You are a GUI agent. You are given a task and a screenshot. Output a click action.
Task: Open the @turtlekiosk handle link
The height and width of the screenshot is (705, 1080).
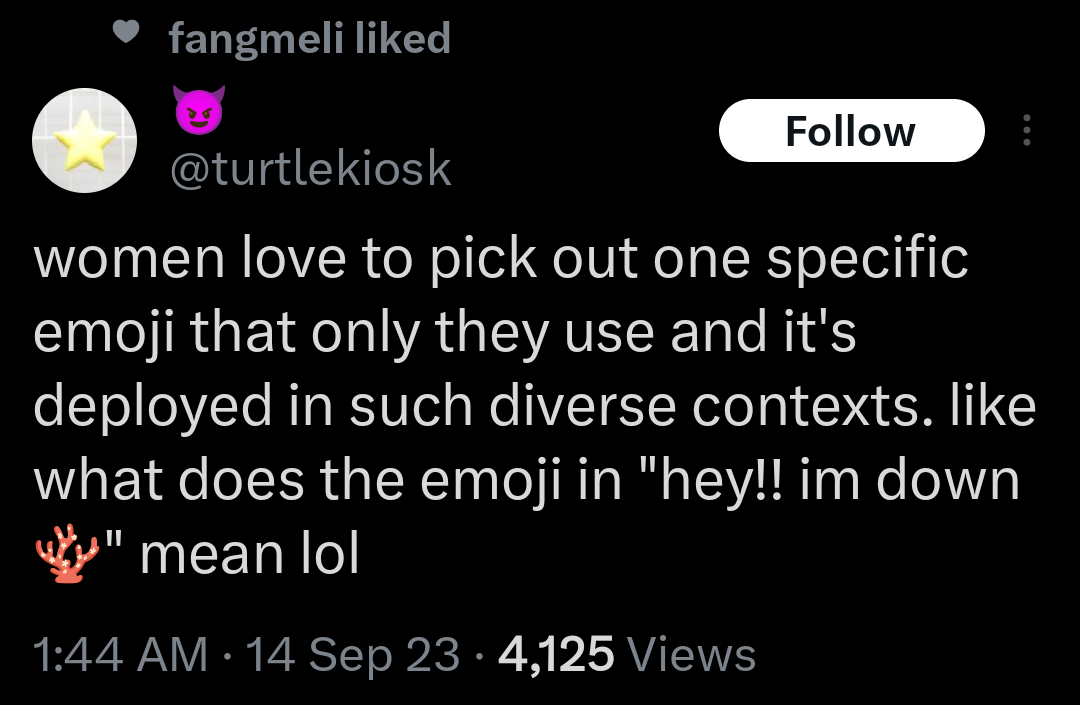click(311, 170)
